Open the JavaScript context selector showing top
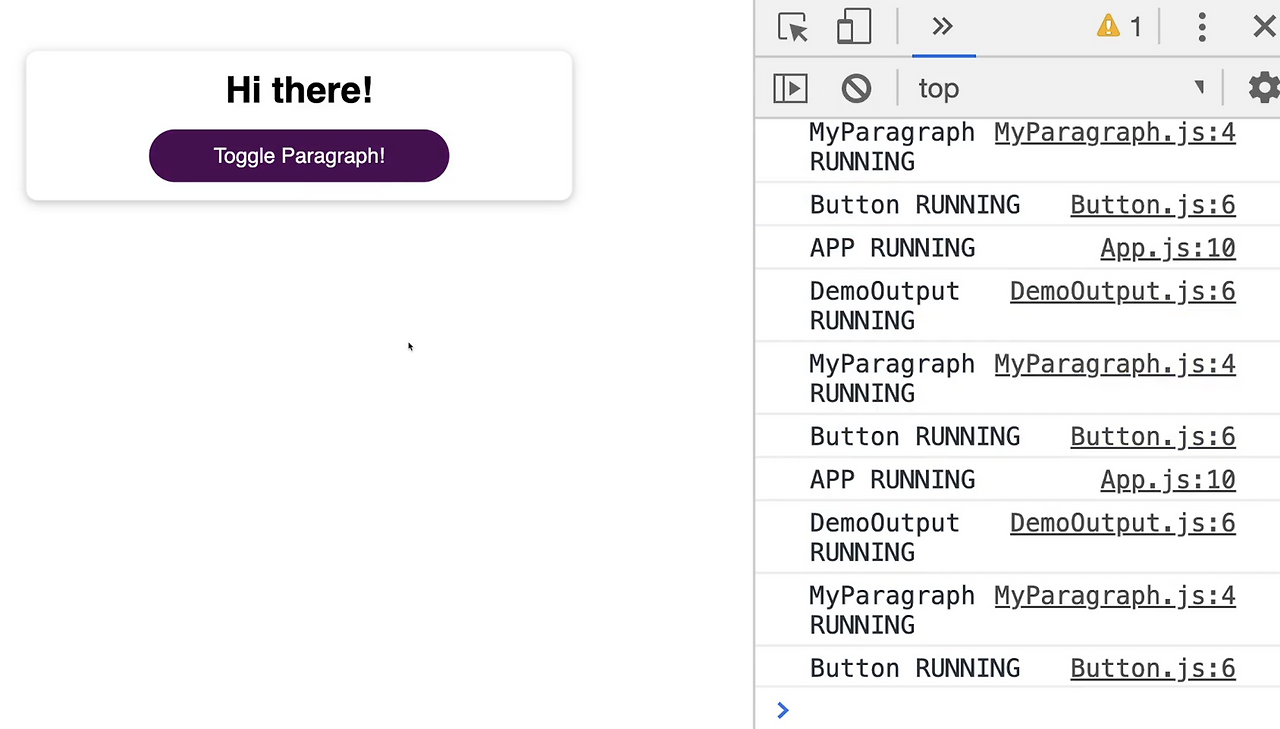This screenshot has height=729, width=1280. click(x=938, y=88)
